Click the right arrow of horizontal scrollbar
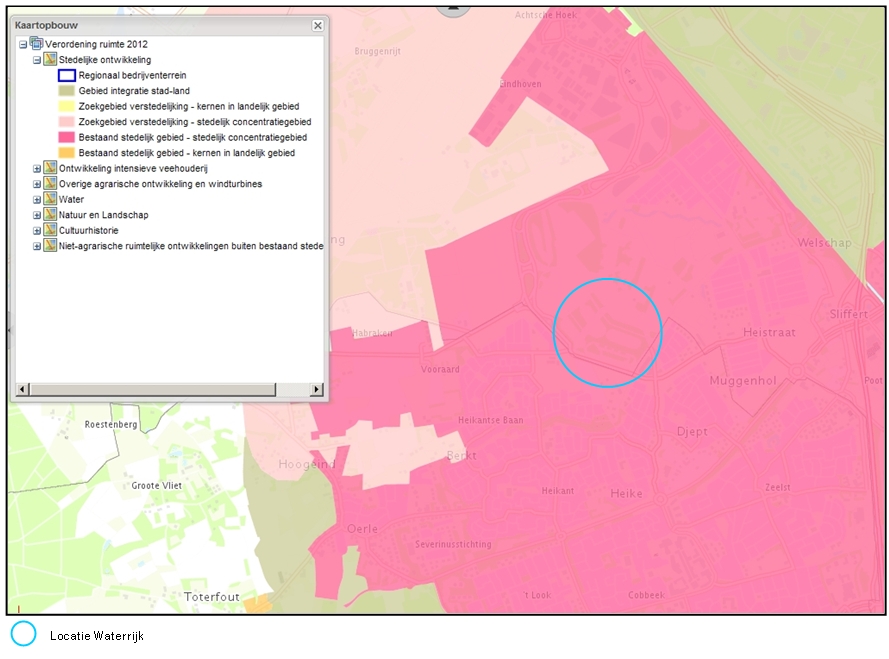Image resolution: width=889 pixels, height=659 pixels. point(317,389)
